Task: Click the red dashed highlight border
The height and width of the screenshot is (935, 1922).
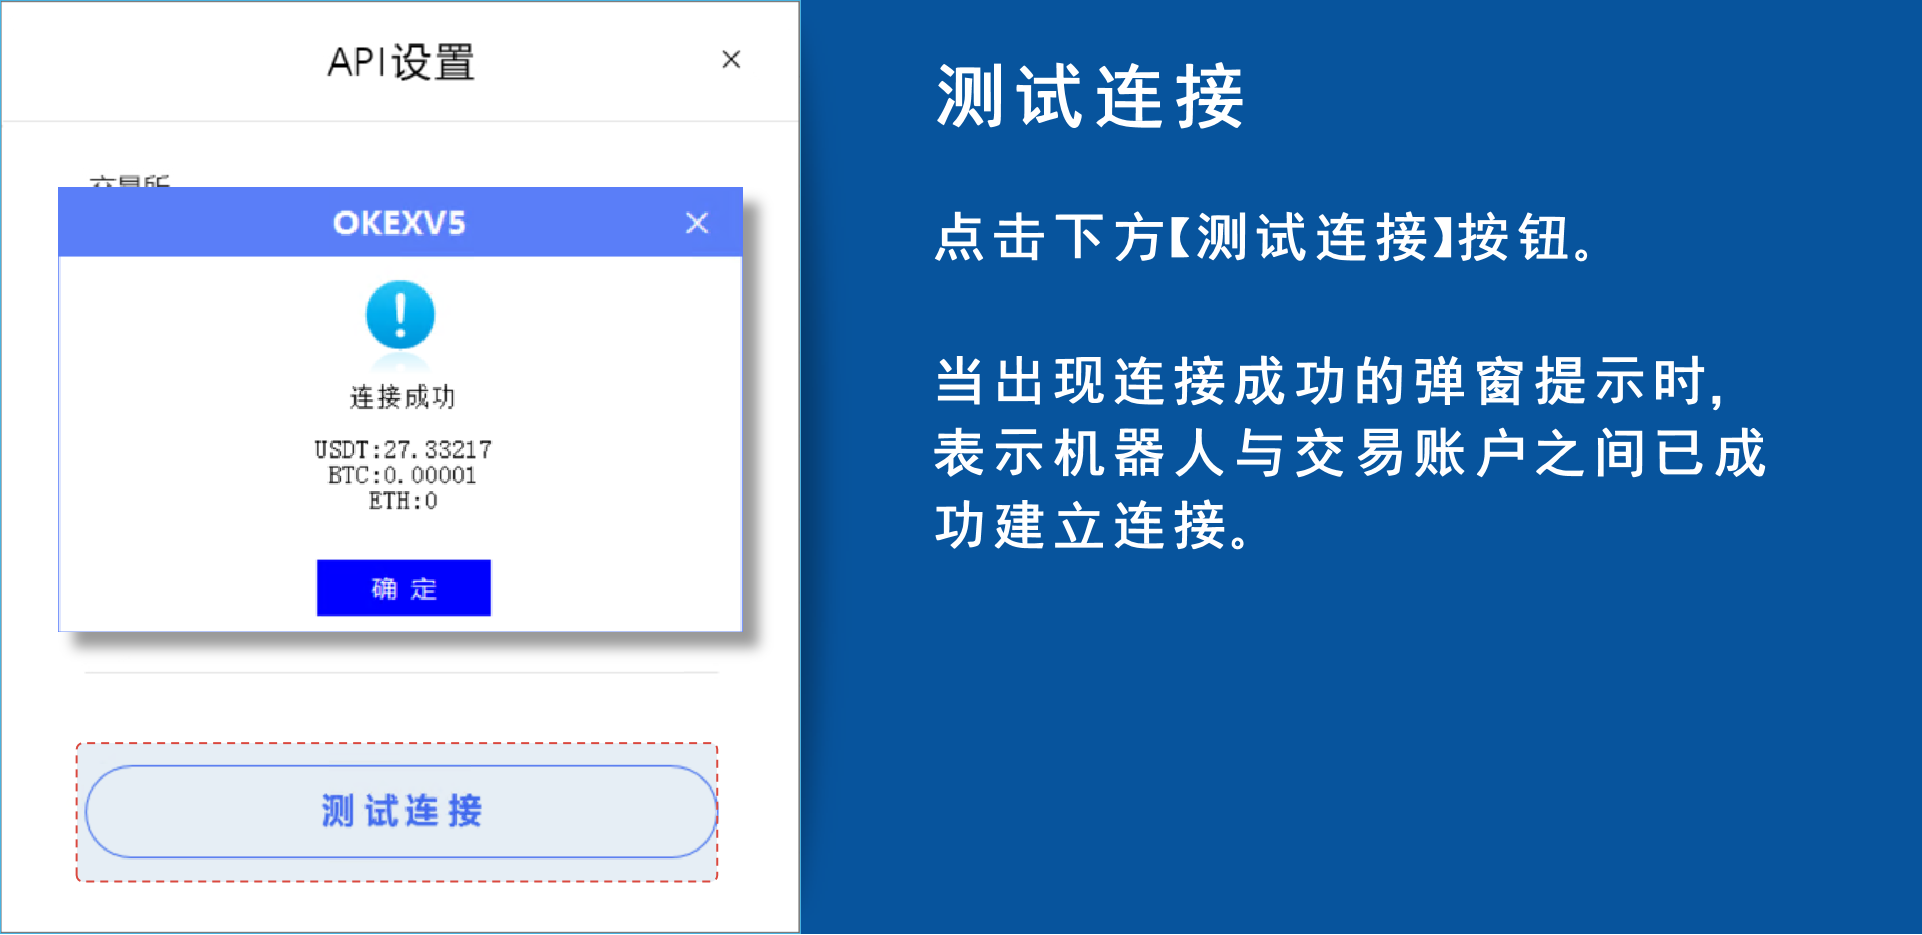Action: tap(397, 744)
